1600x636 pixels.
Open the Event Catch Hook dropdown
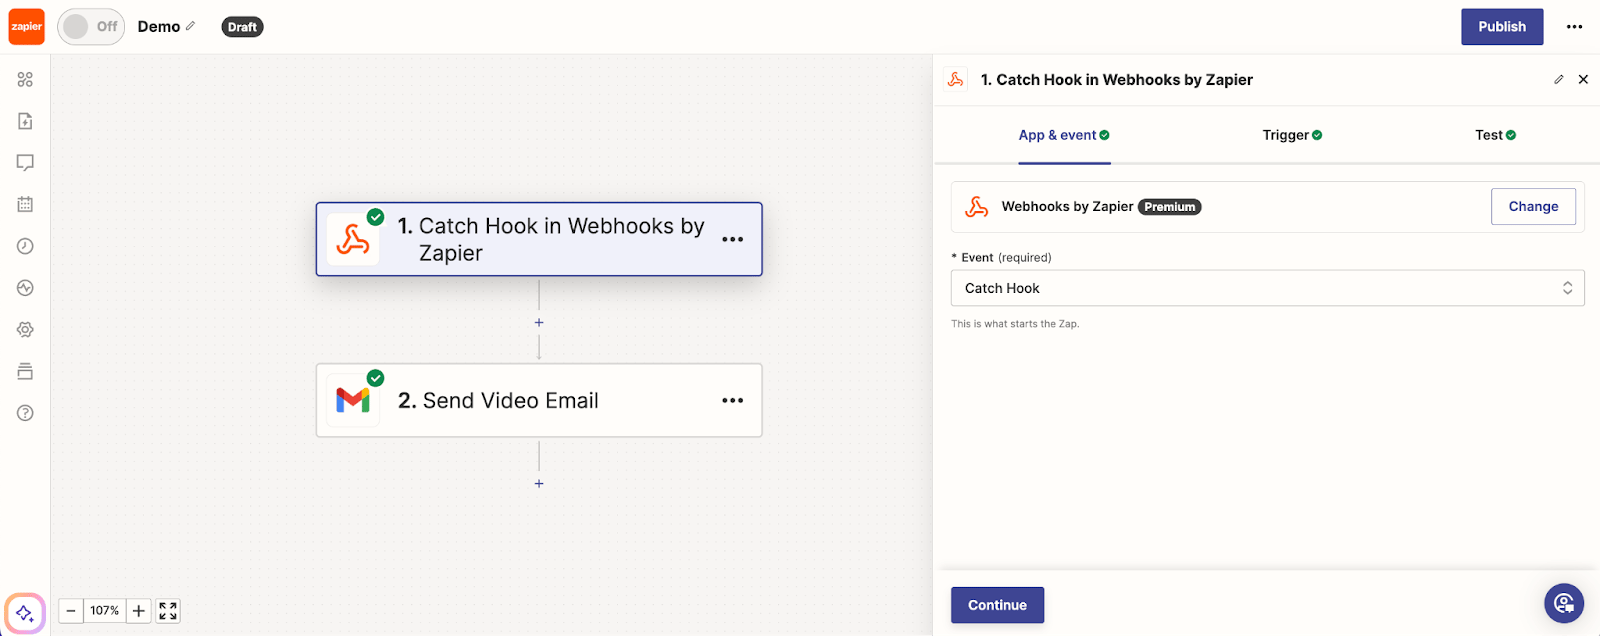1267,288
